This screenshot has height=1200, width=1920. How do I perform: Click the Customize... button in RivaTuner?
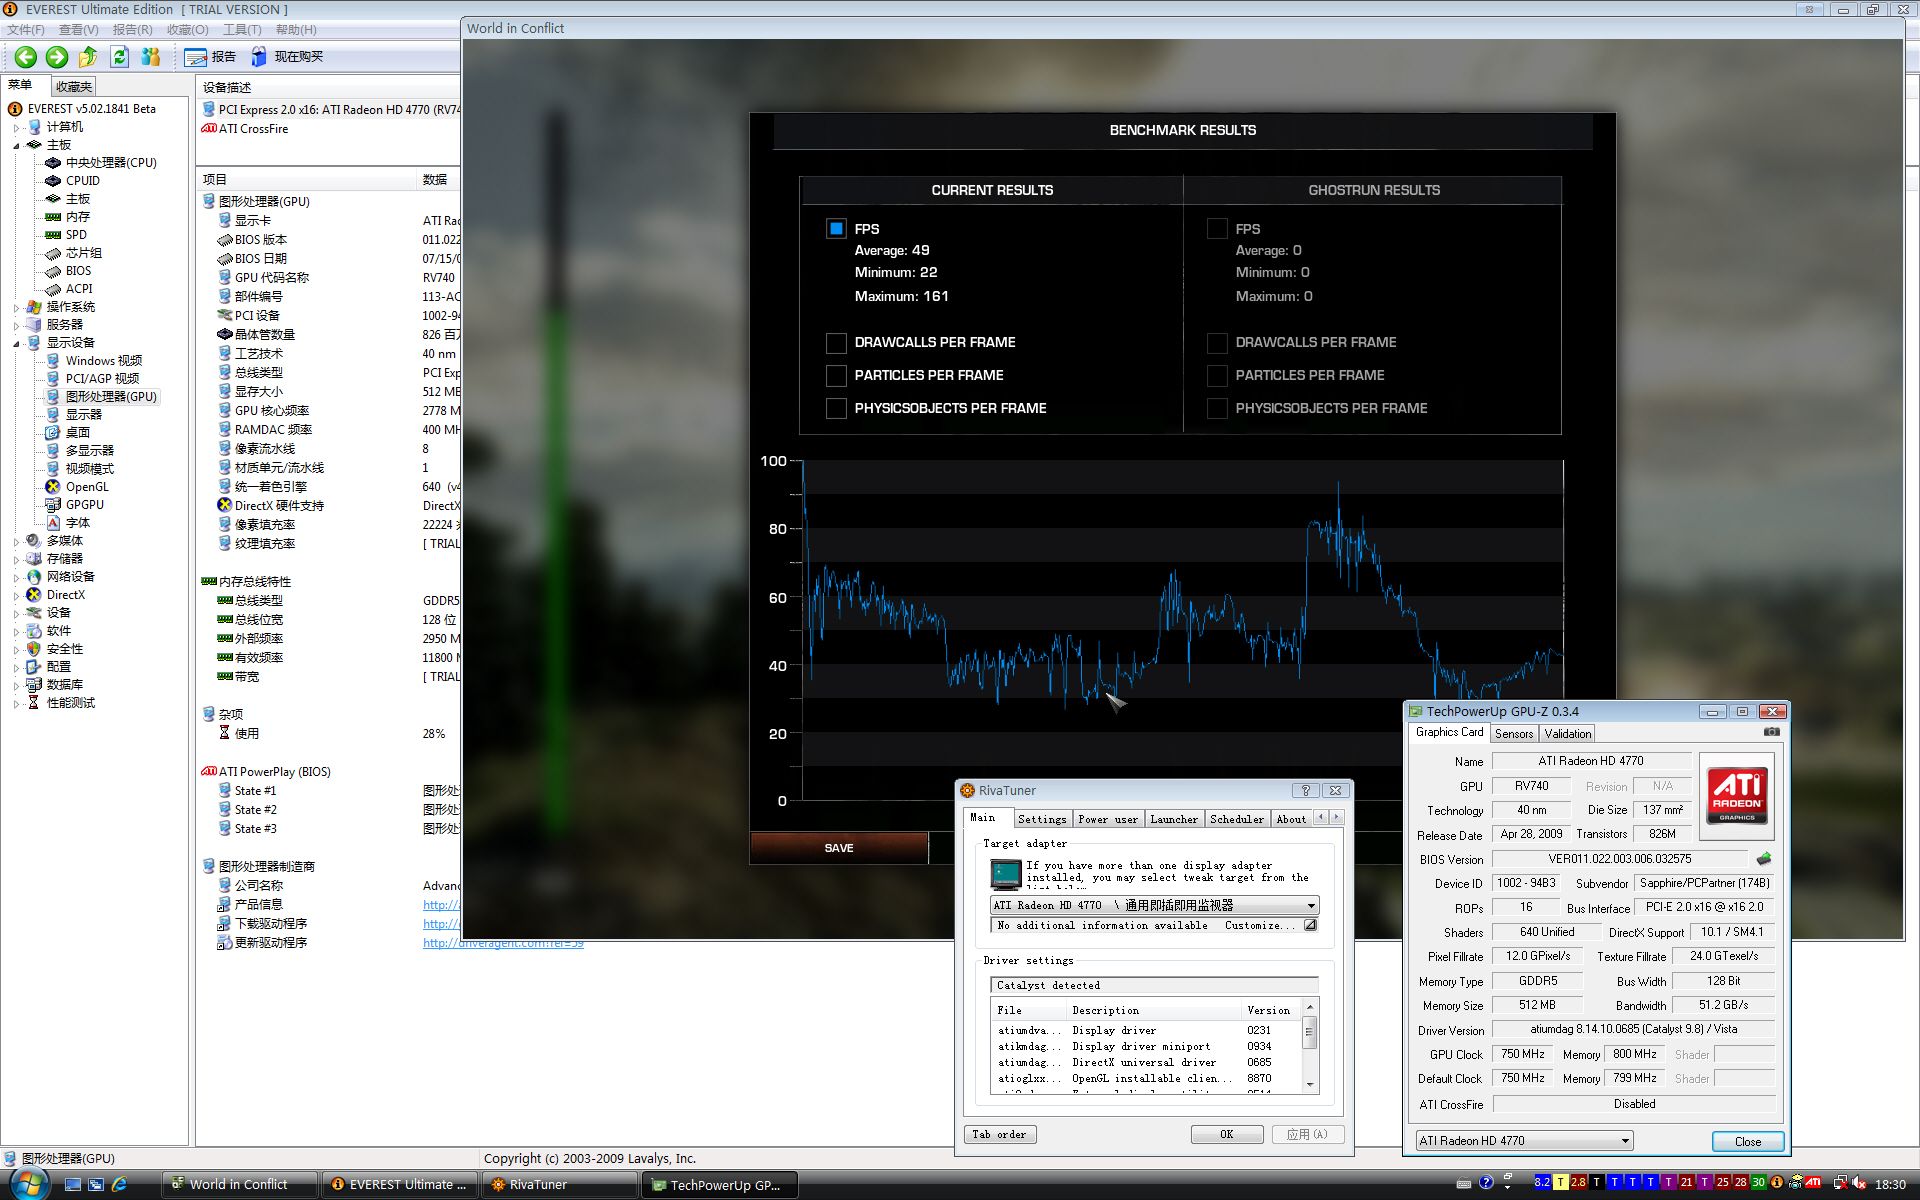pos(1259,925)
